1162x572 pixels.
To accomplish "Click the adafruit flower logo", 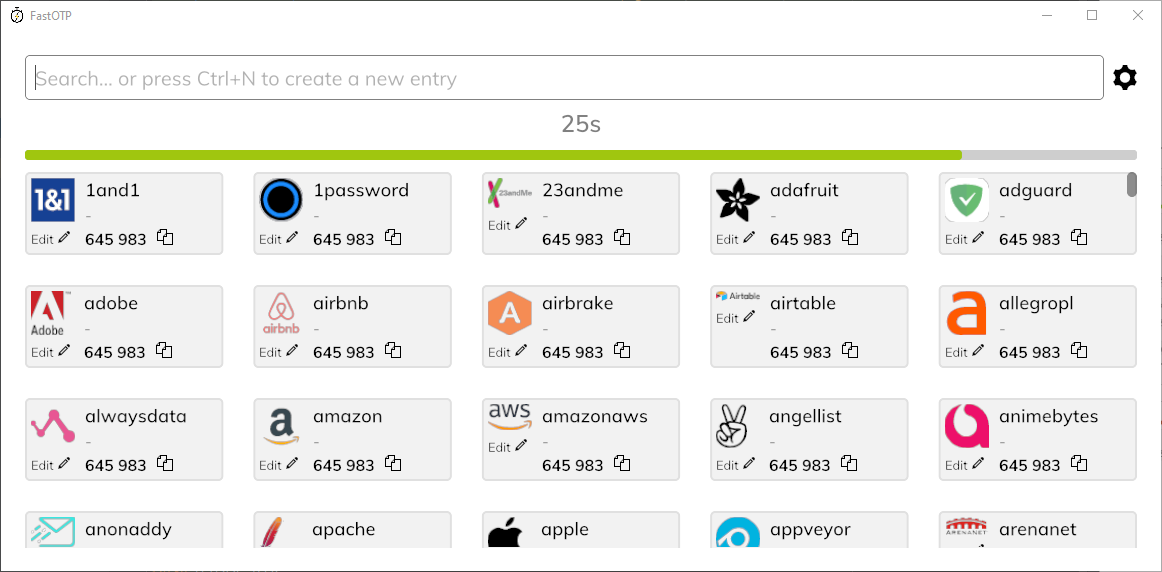I will (737, 200).
